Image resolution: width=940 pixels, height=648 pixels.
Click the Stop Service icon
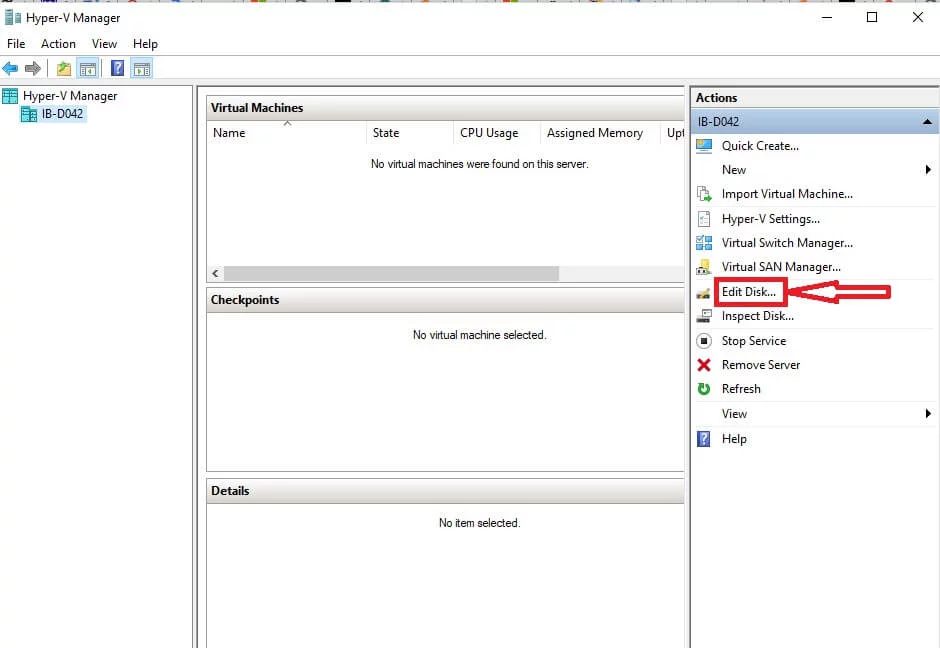(704, 340)
